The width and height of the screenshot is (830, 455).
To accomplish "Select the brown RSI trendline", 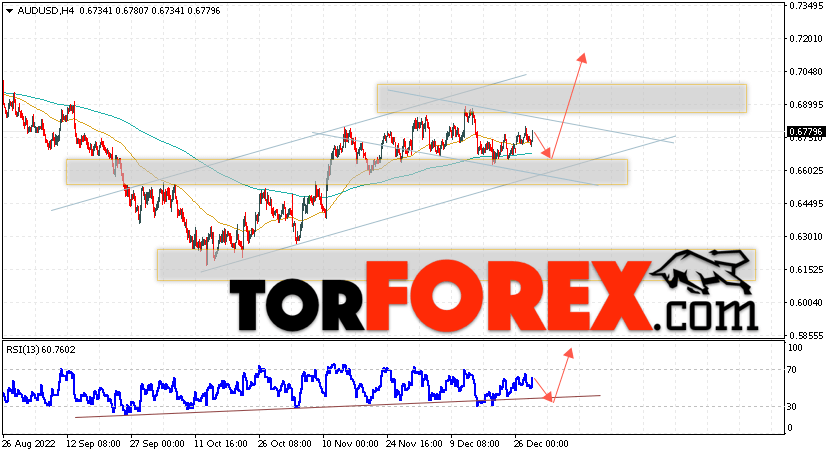I will pos(338,406).
